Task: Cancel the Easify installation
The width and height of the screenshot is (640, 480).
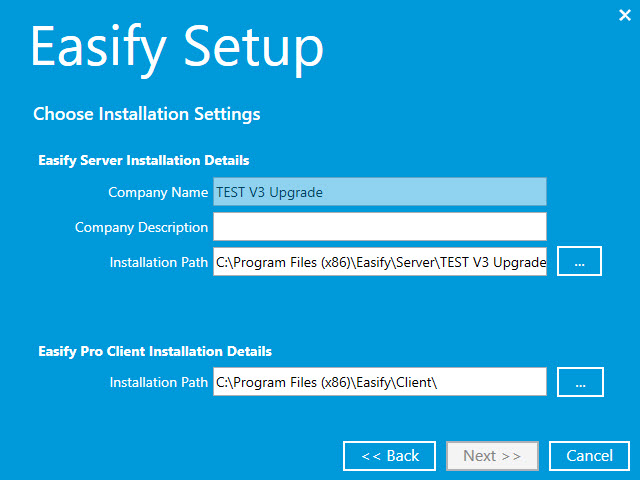Action: coord(589,456)
